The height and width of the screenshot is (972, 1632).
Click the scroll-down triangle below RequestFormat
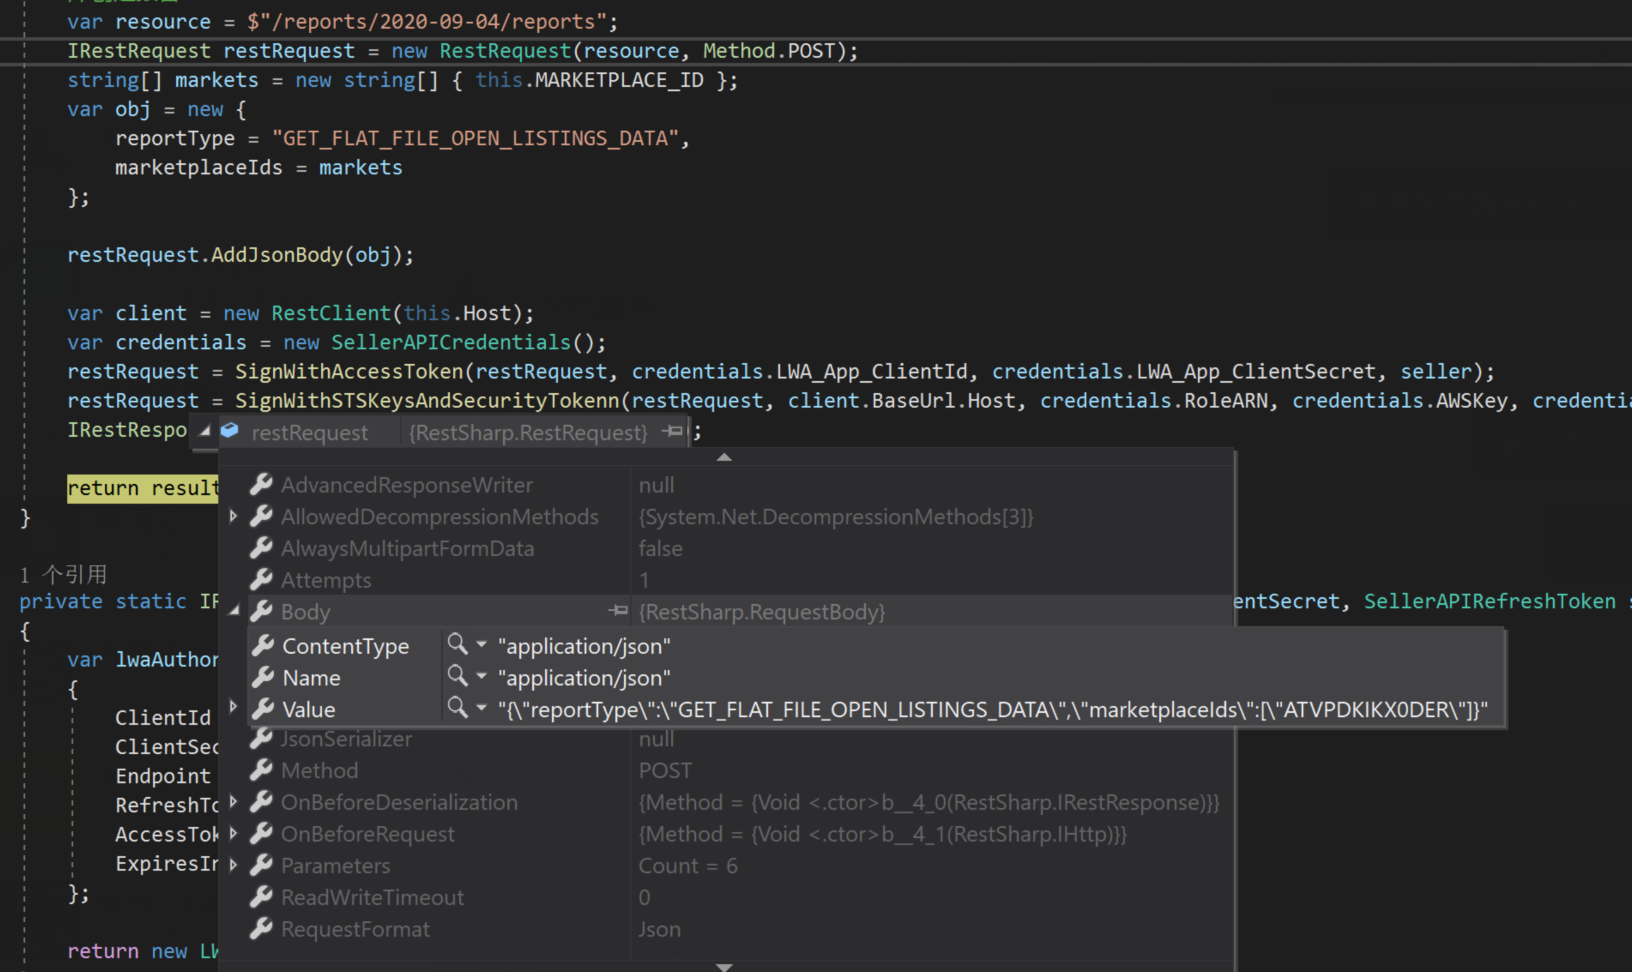[724, 966]
